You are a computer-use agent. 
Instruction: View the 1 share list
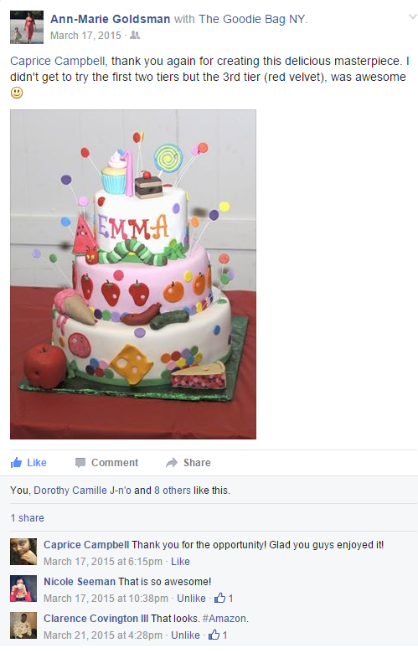click(x=27, y=518)
